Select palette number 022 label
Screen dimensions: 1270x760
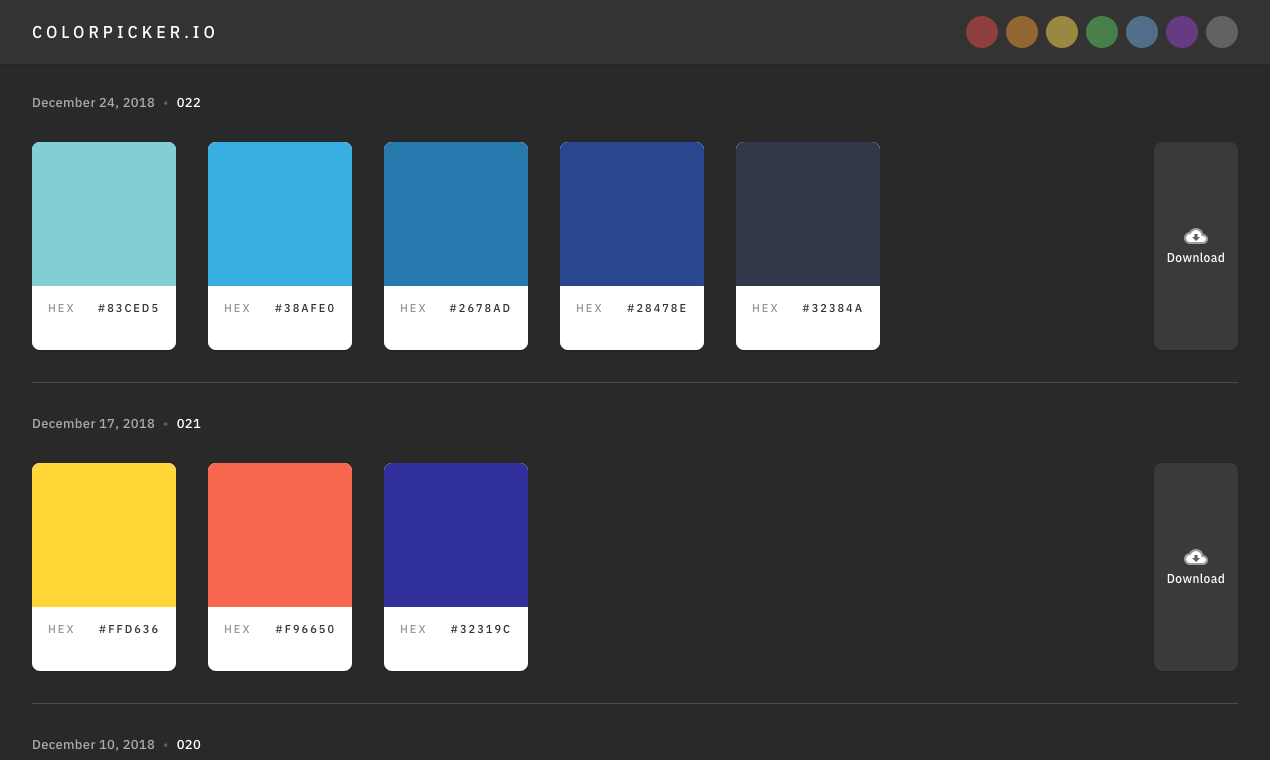188,102
